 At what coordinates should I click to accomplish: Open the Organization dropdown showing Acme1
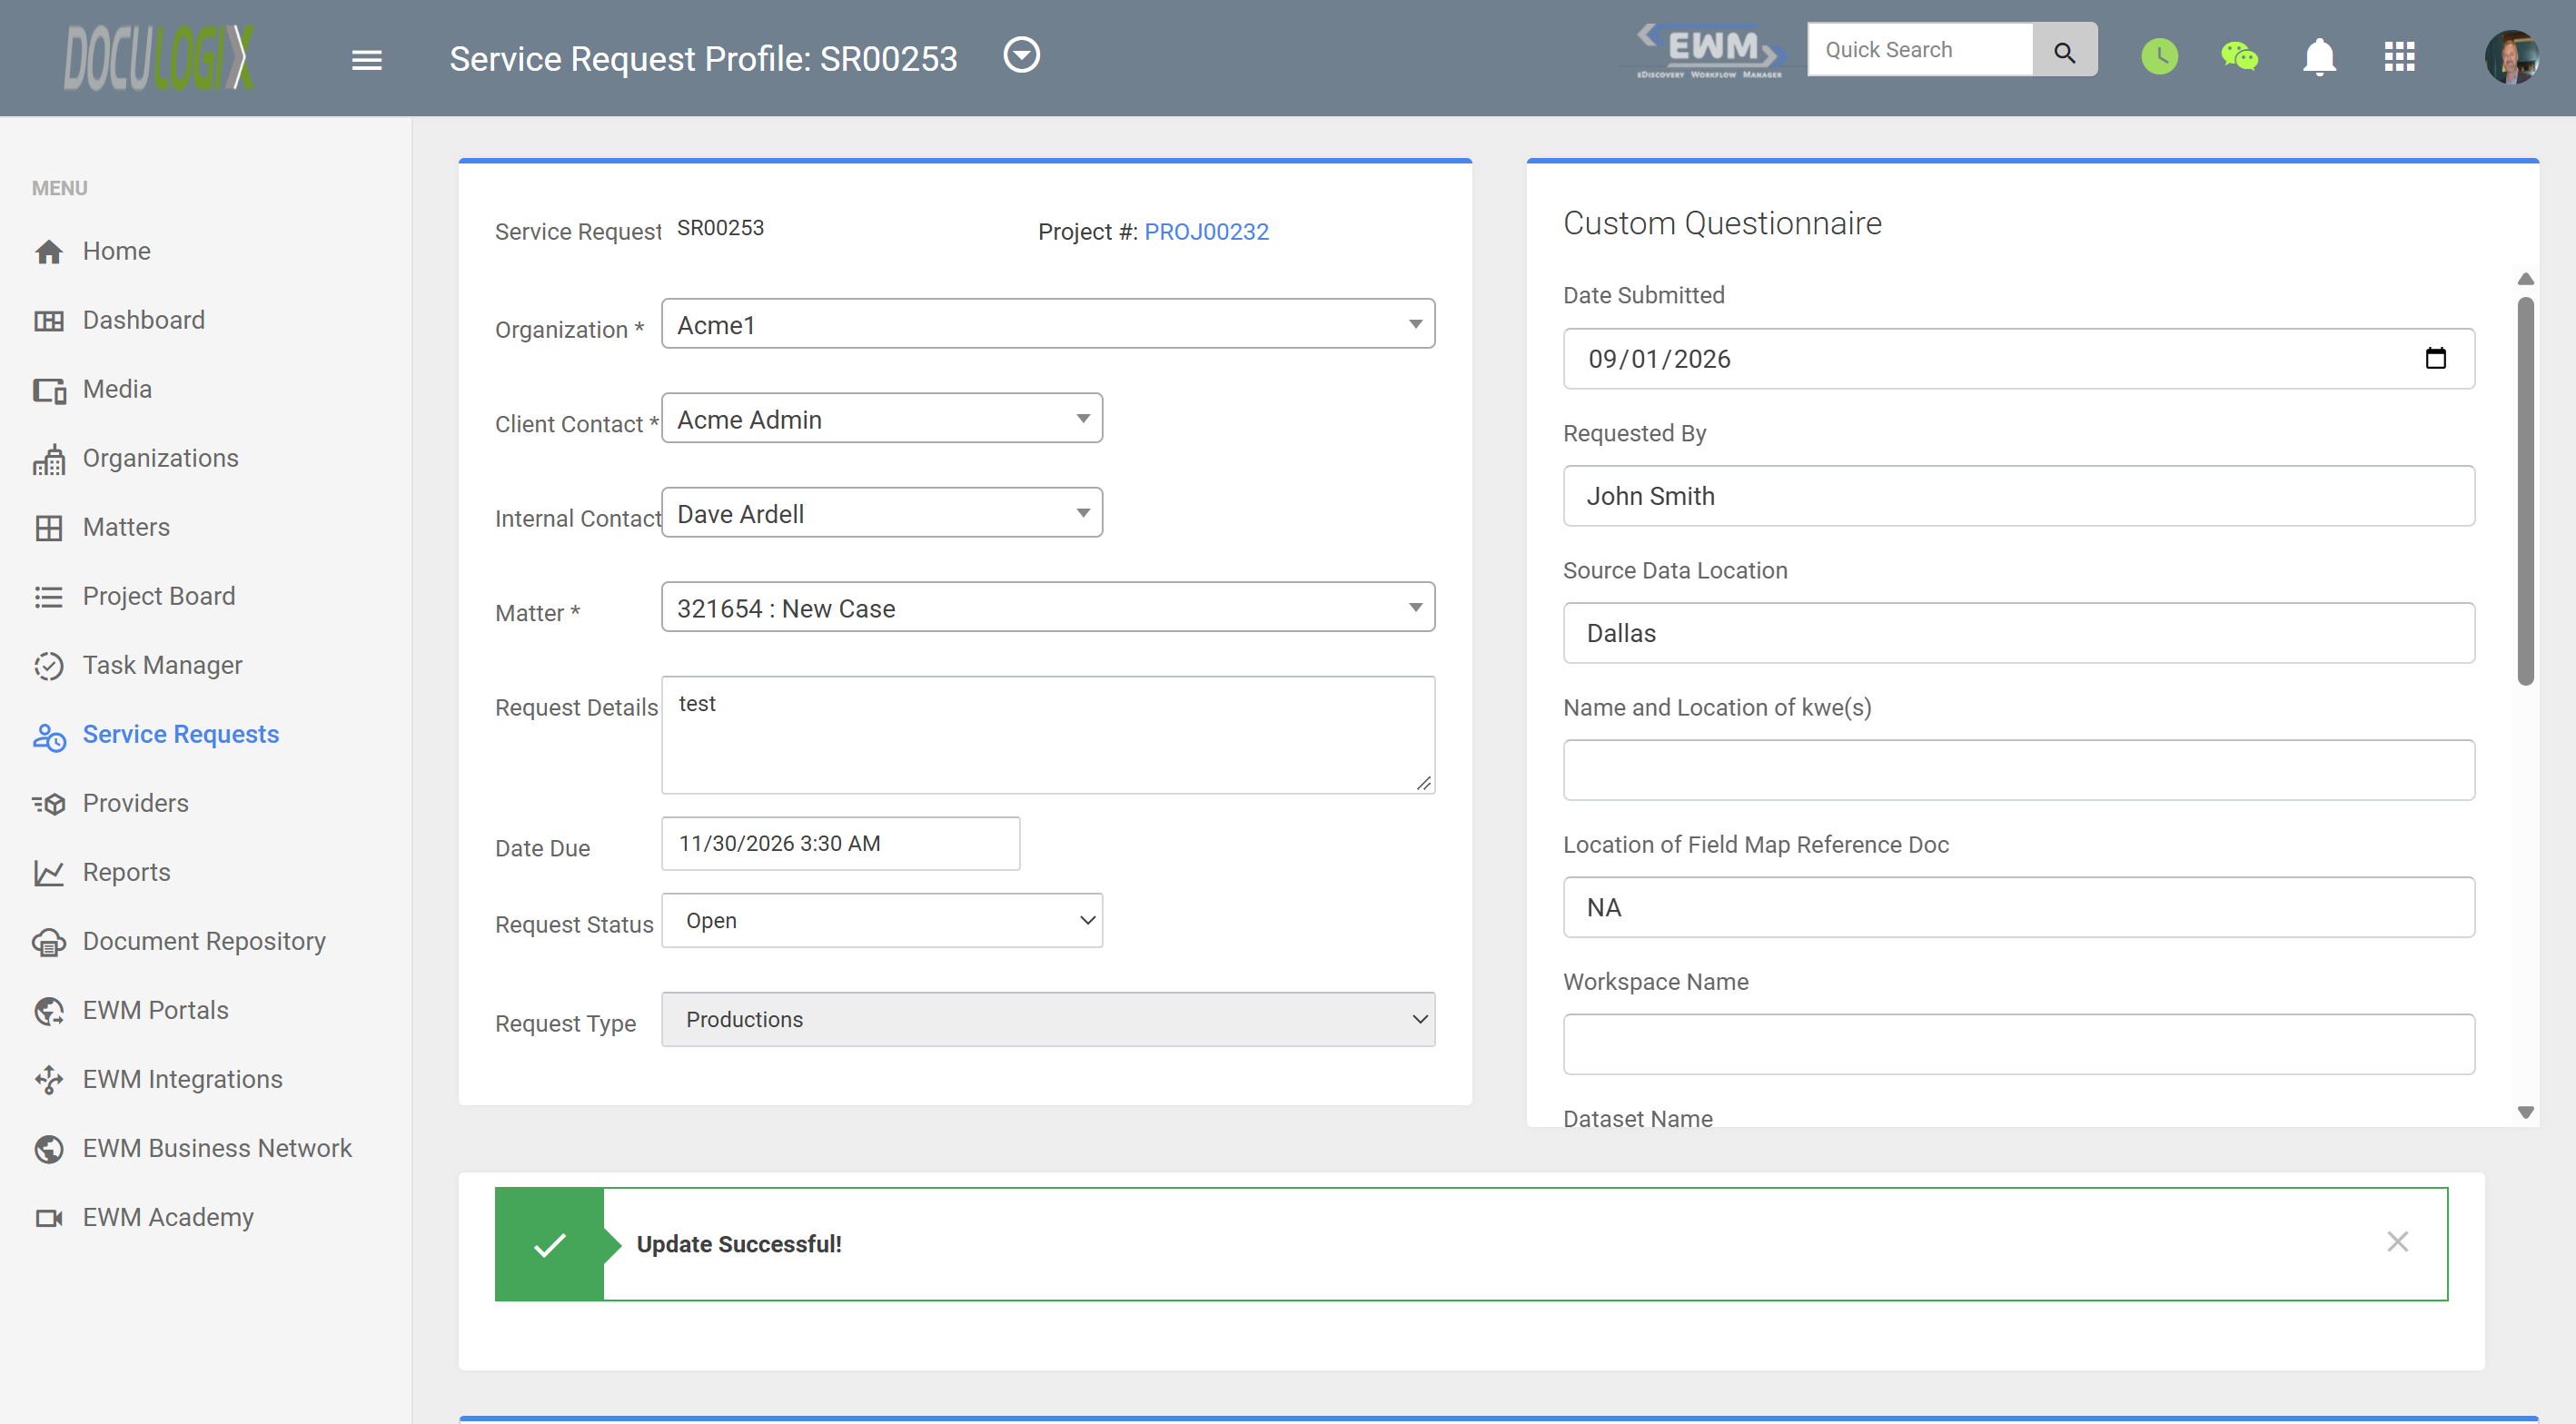tap(1048, 324)
